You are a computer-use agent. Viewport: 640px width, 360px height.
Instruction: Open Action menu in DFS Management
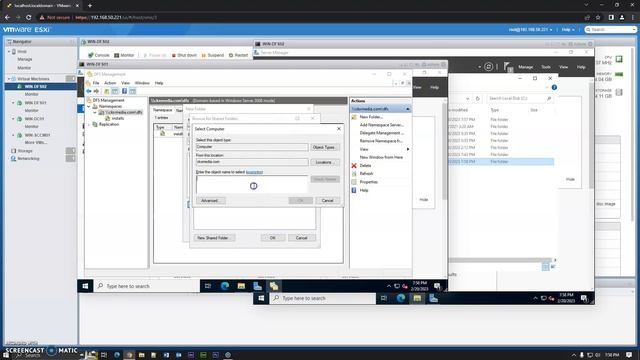[110, 83]
